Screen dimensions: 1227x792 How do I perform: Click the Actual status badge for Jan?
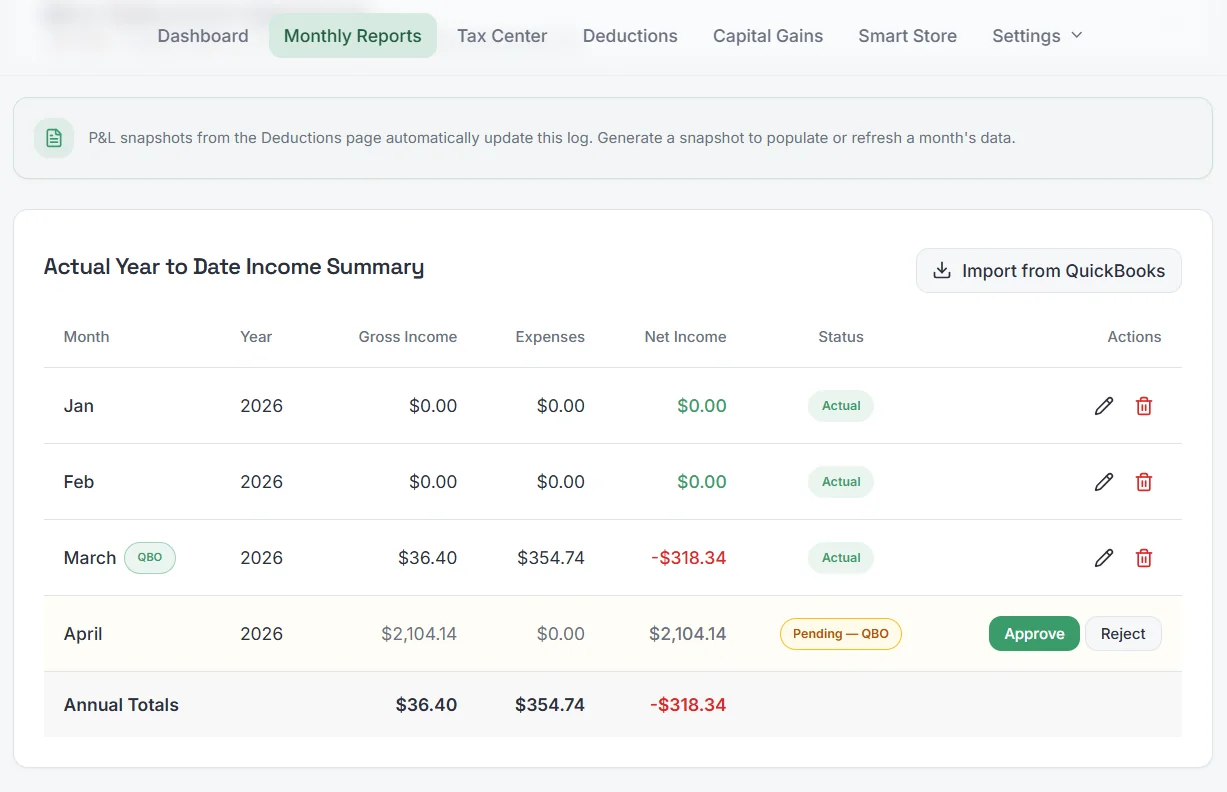click(x=841, y=406)
